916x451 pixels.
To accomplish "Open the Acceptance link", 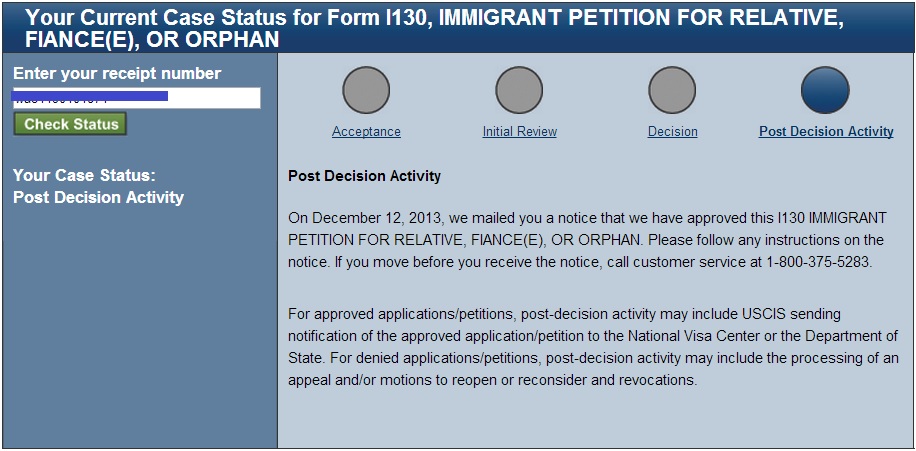I will [366, 131].
